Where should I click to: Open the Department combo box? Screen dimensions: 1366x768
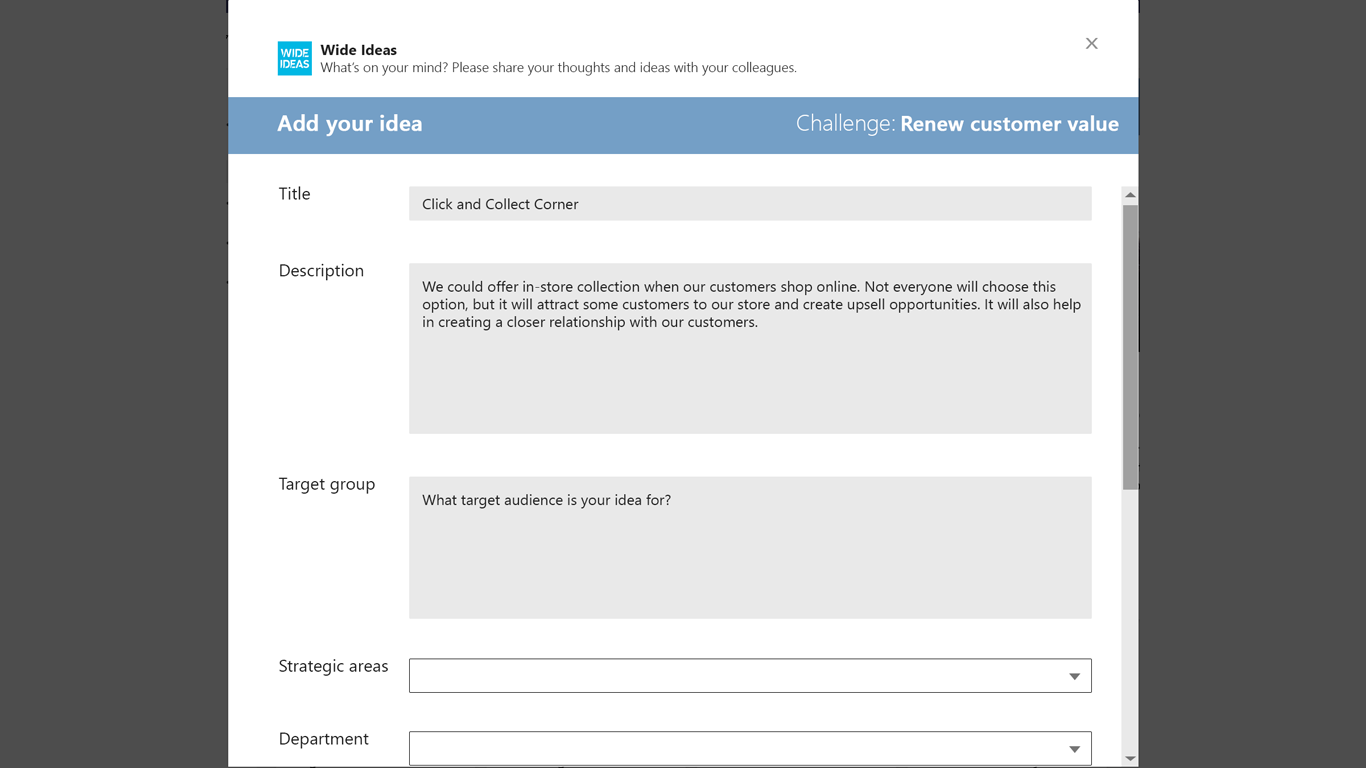tap(740, 749)
